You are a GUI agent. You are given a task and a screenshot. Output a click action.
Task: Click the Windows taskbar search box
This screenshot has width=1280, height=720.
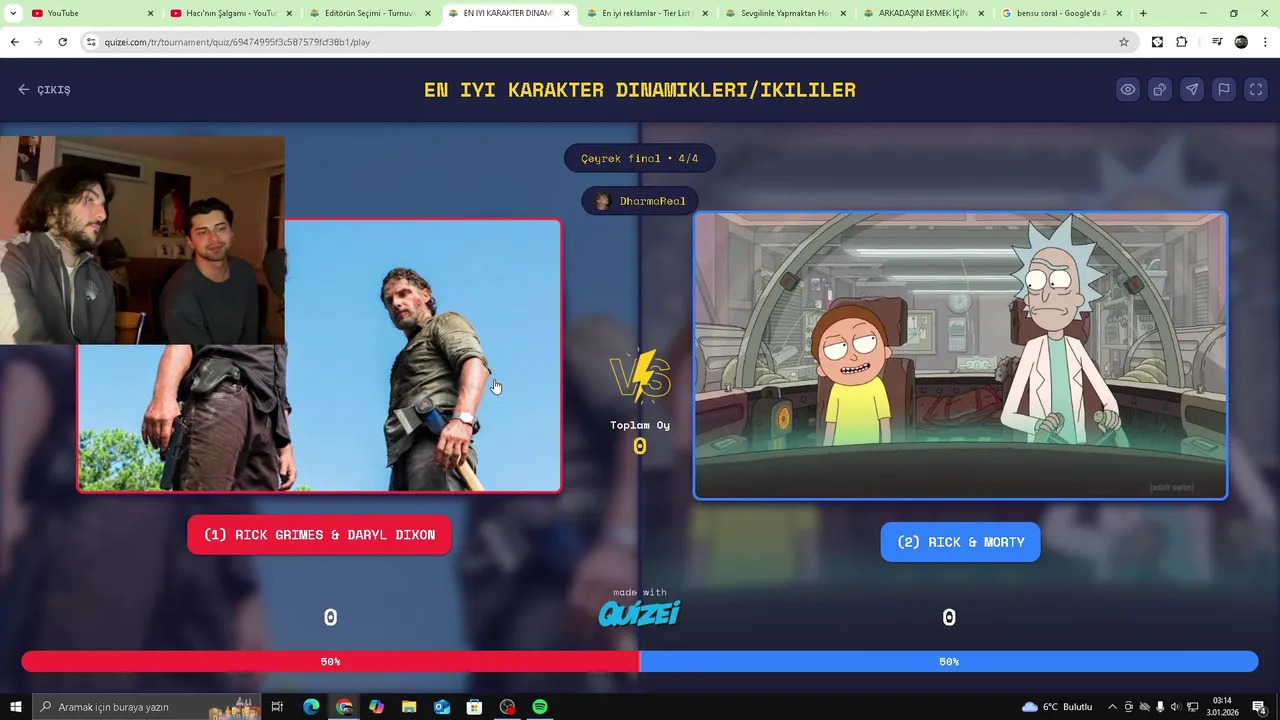coord(147,707)
